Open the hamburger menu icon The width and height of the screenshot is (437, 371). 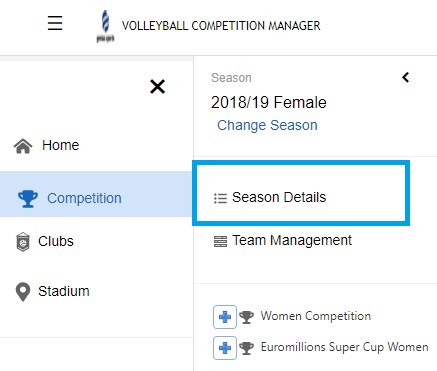click(55, 23)
